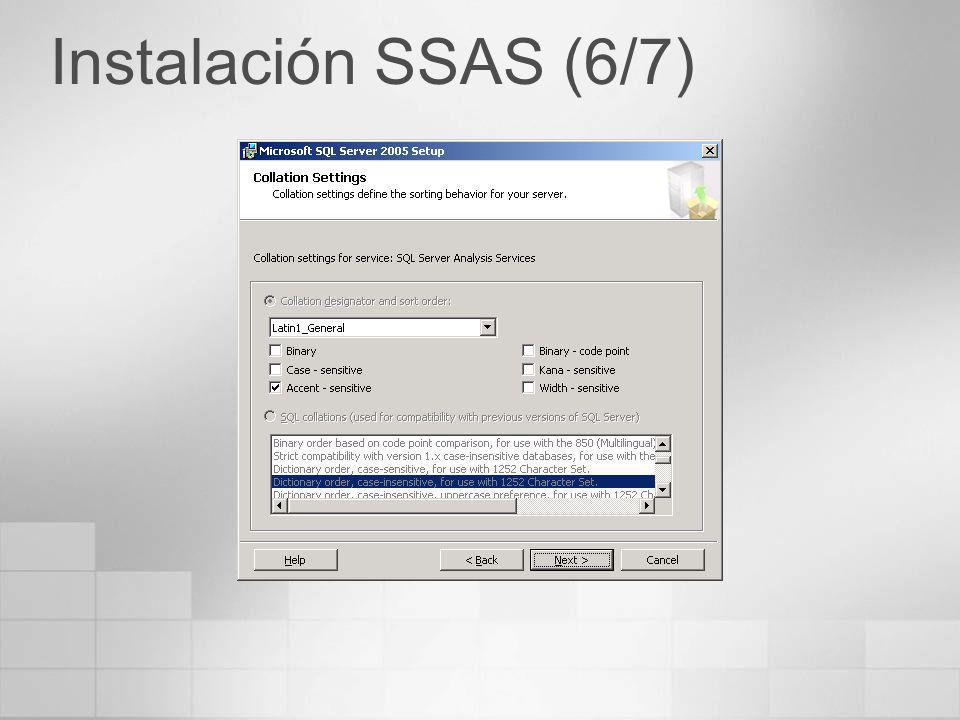Go back with the < Back button
Viewport: 960px width, 720px height.
pyautogui.click(x=482, y=560)
